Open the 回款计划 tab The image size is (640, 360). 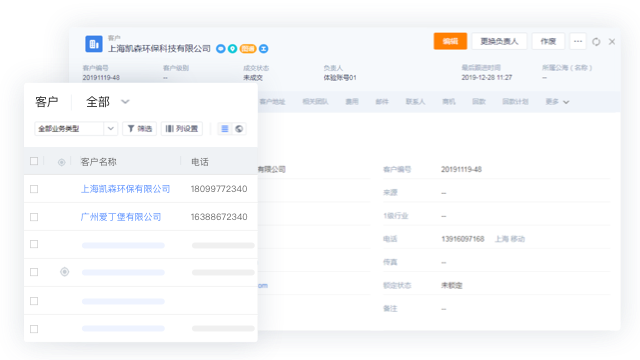pyautogui.click(x=515, y=102)
